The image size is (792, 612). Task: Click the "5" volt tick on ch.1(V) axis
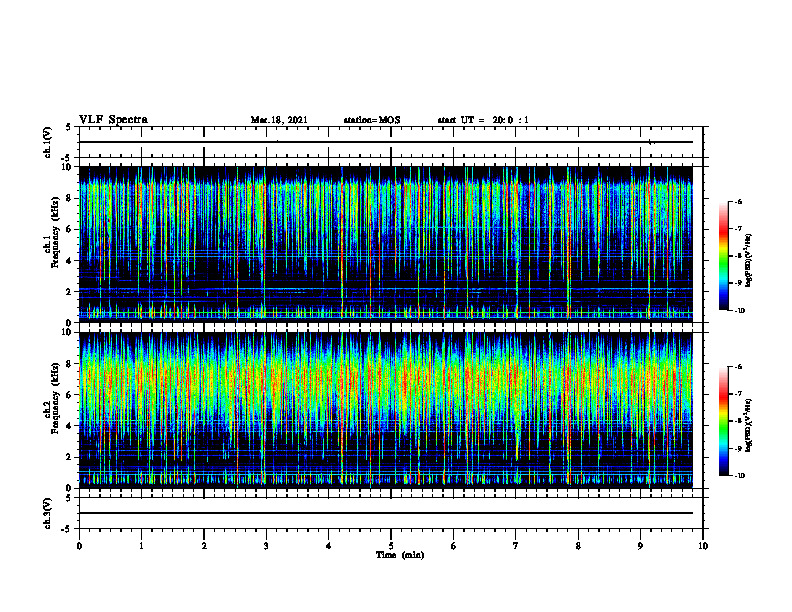(x=69, y=127)
